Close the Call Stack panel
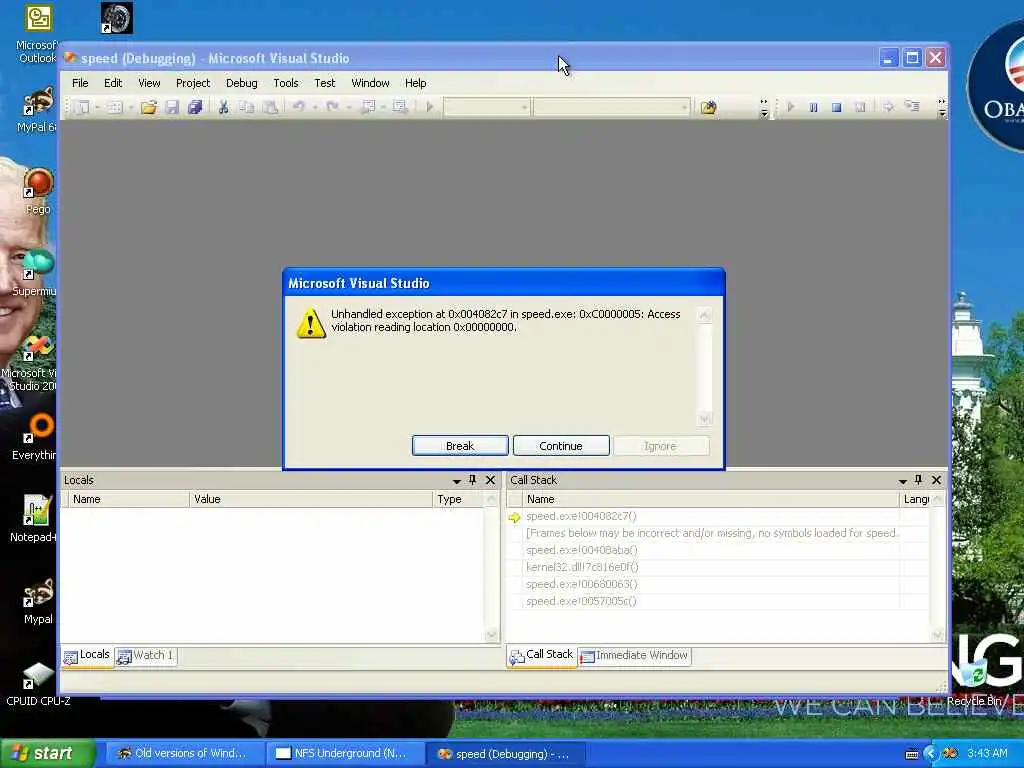The image size is (1024, 768). point(936,480)
